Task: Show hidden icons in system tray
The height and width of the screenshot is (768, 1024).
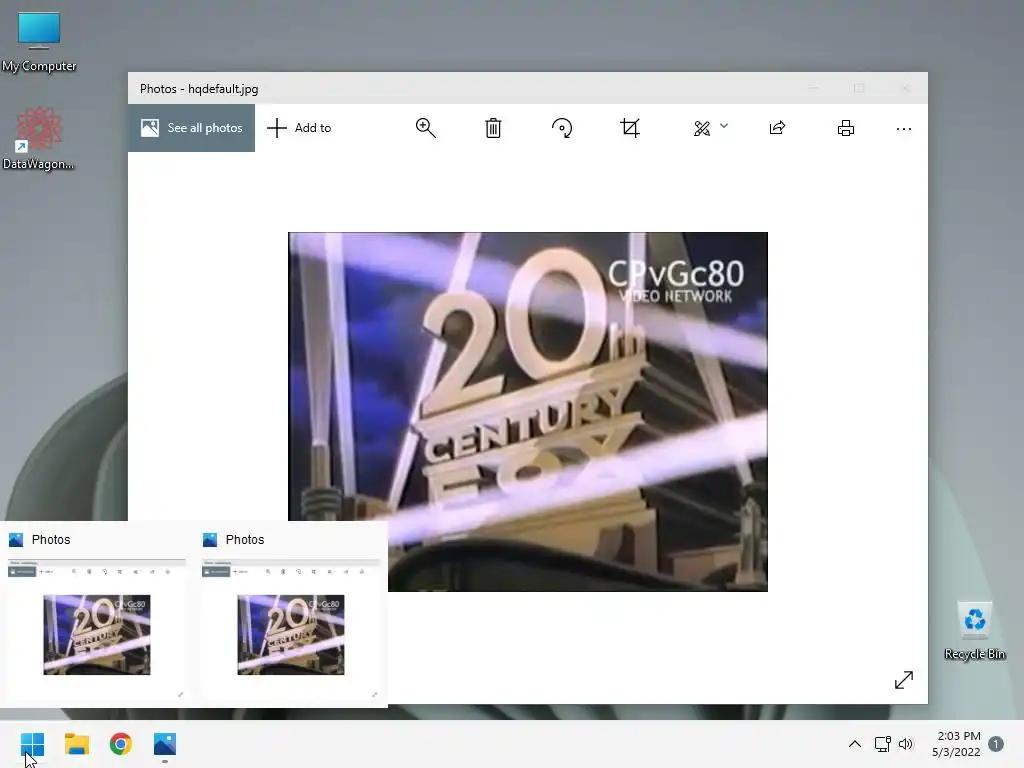Action: click(854, 744)
